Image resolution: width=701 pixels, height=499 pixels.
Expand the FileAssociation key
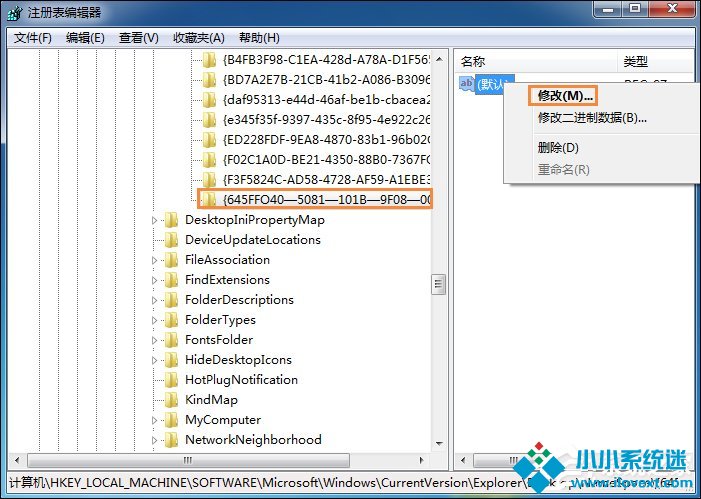click(155, 260)
